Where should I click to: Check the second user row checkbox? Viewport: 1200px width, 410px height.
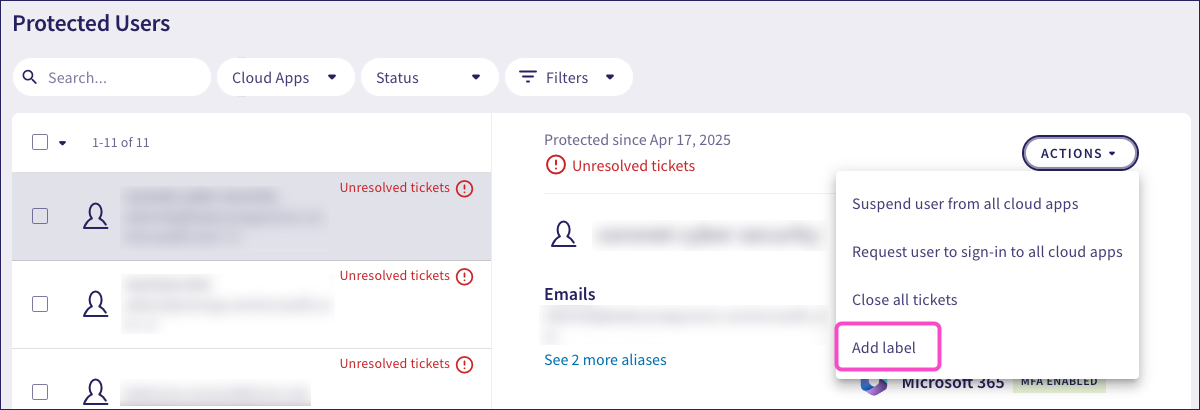40,303
